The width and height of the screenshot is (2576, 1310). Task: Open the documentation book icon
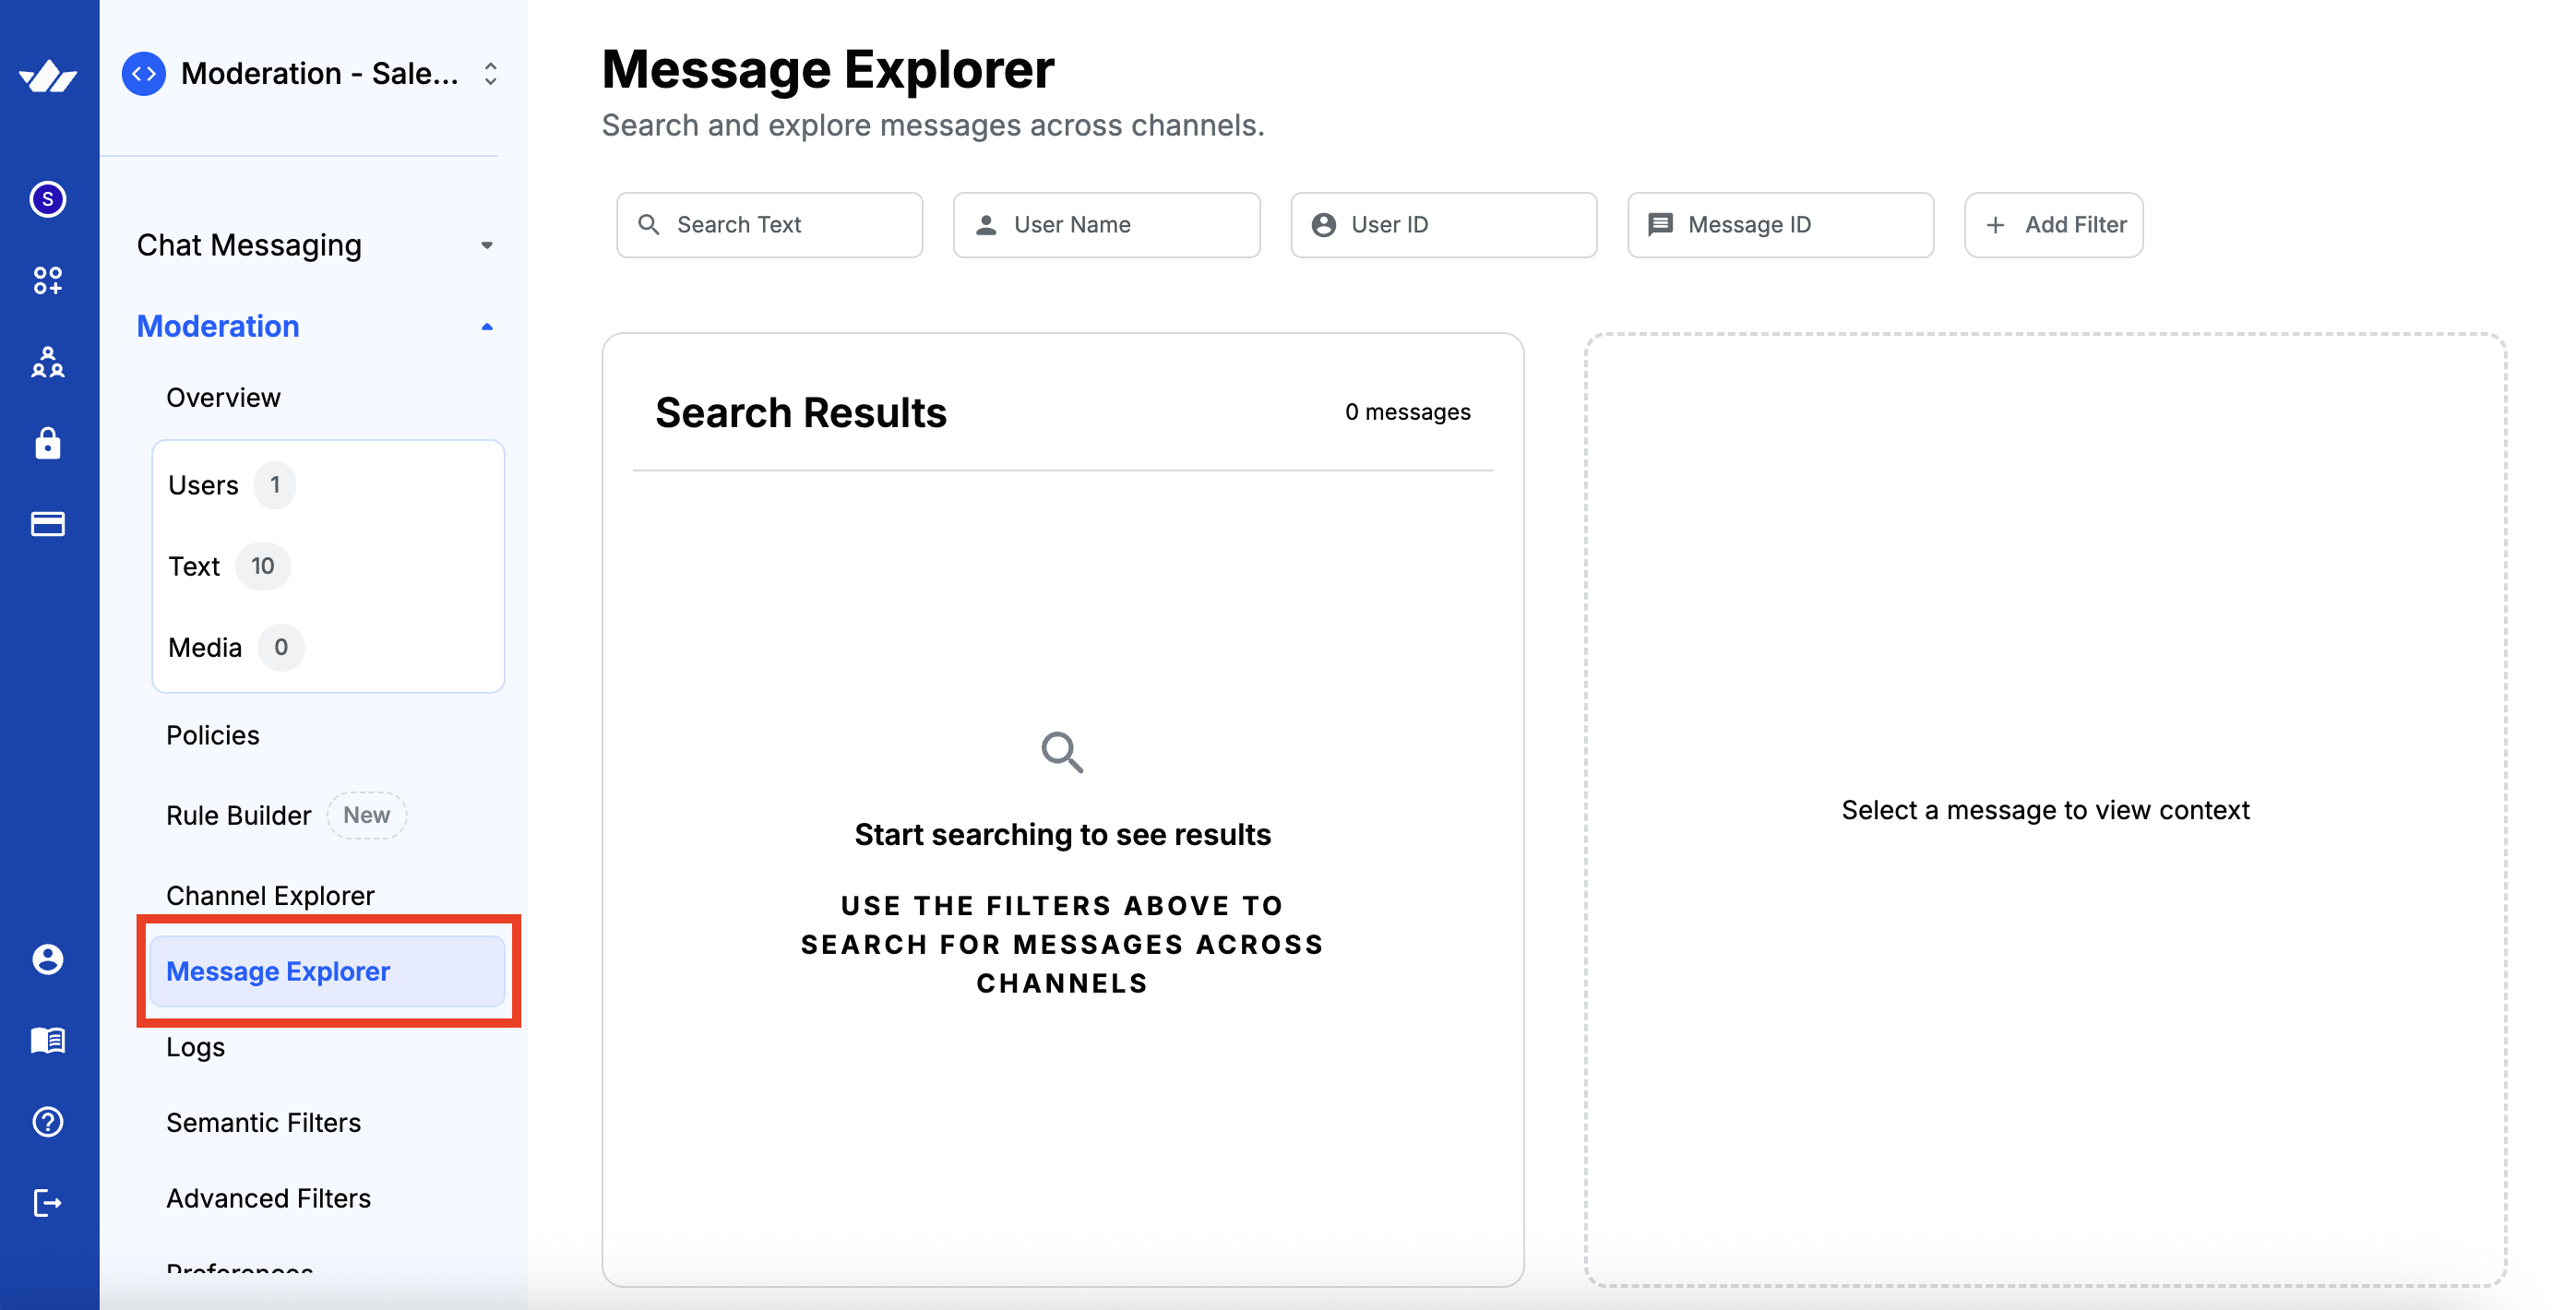48,1040
